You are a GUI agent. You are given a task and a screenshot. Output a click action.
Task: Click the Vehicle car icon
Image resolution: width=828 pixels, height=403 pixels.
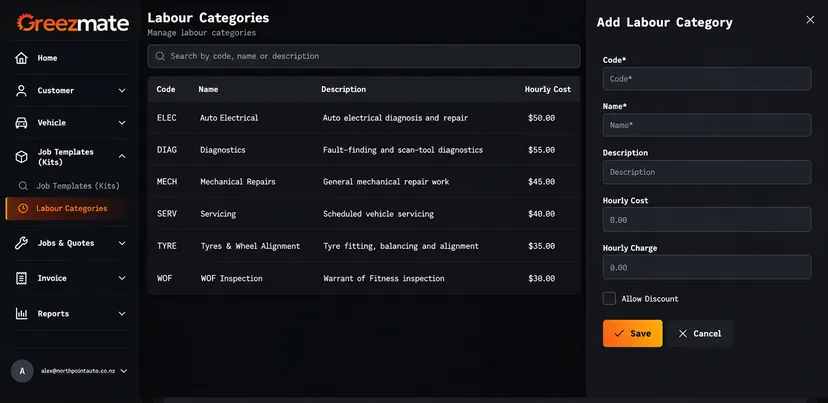(21, 123)
